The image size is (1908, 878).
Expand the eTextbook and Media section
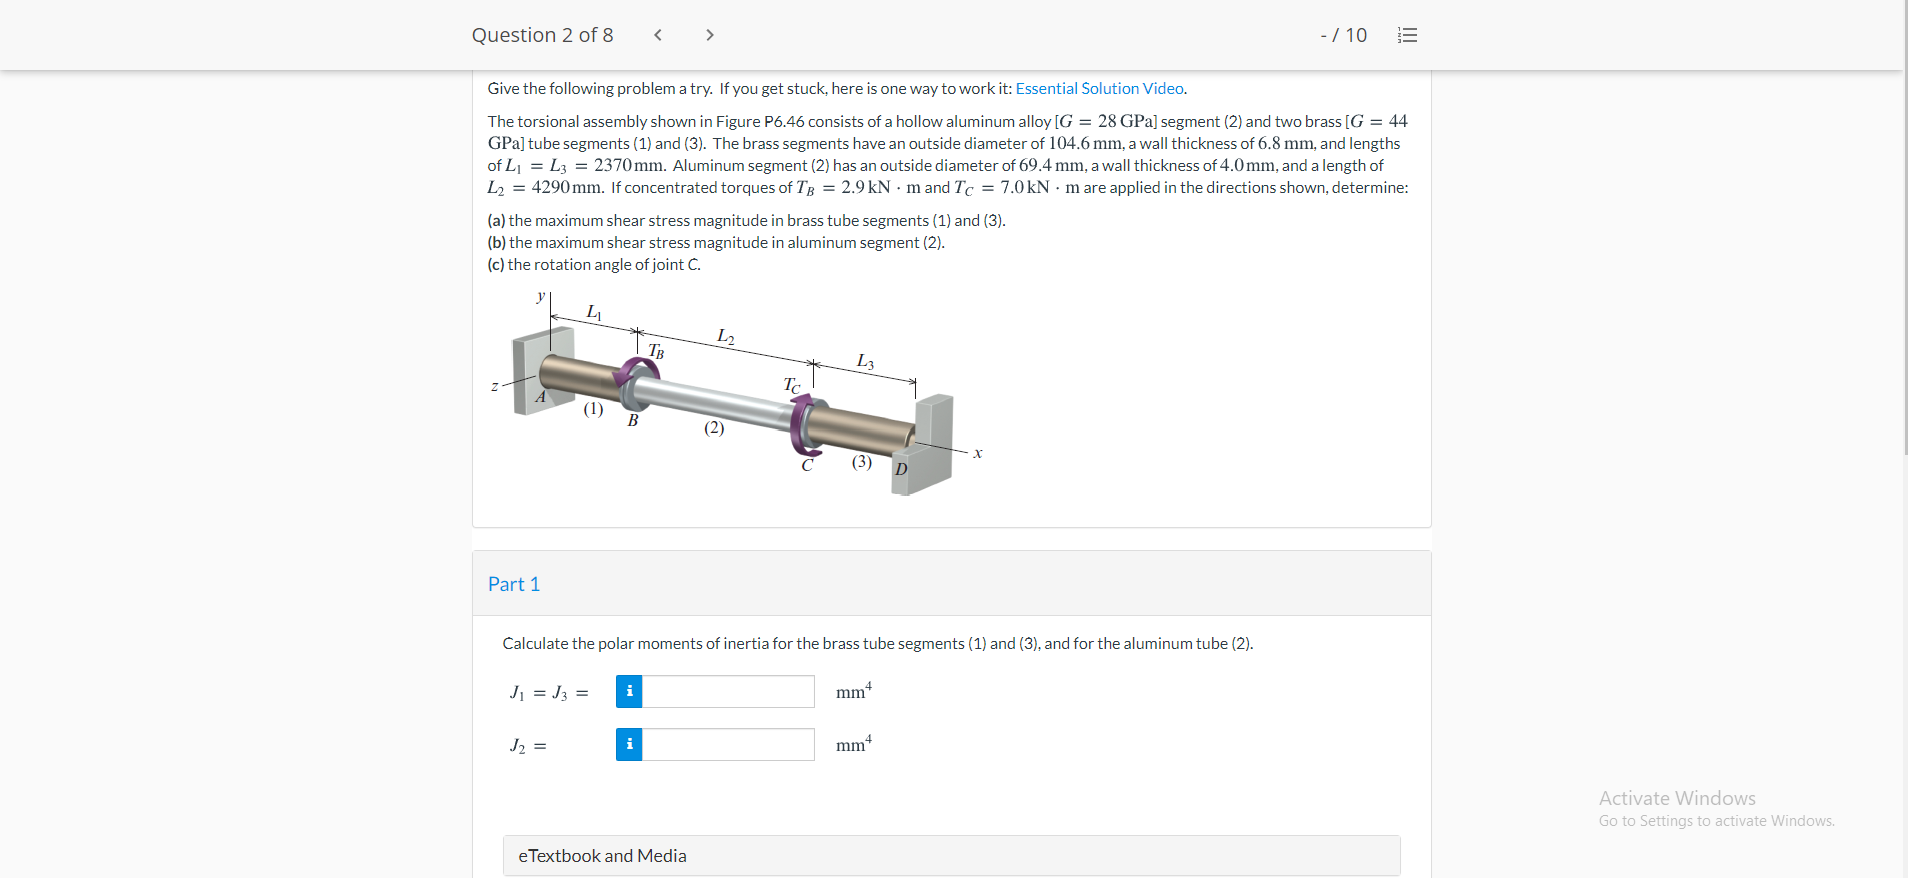pos(951,856)
